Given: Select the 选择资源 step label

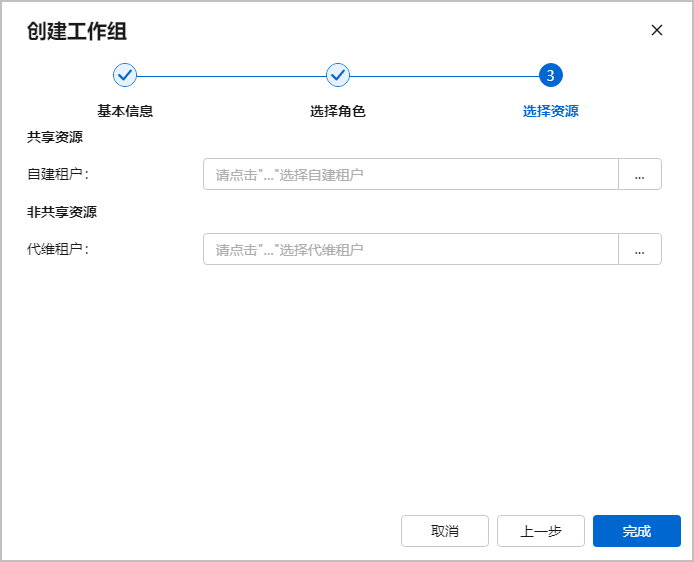Looking at the screenshot, I should click(x=550, y=111).
